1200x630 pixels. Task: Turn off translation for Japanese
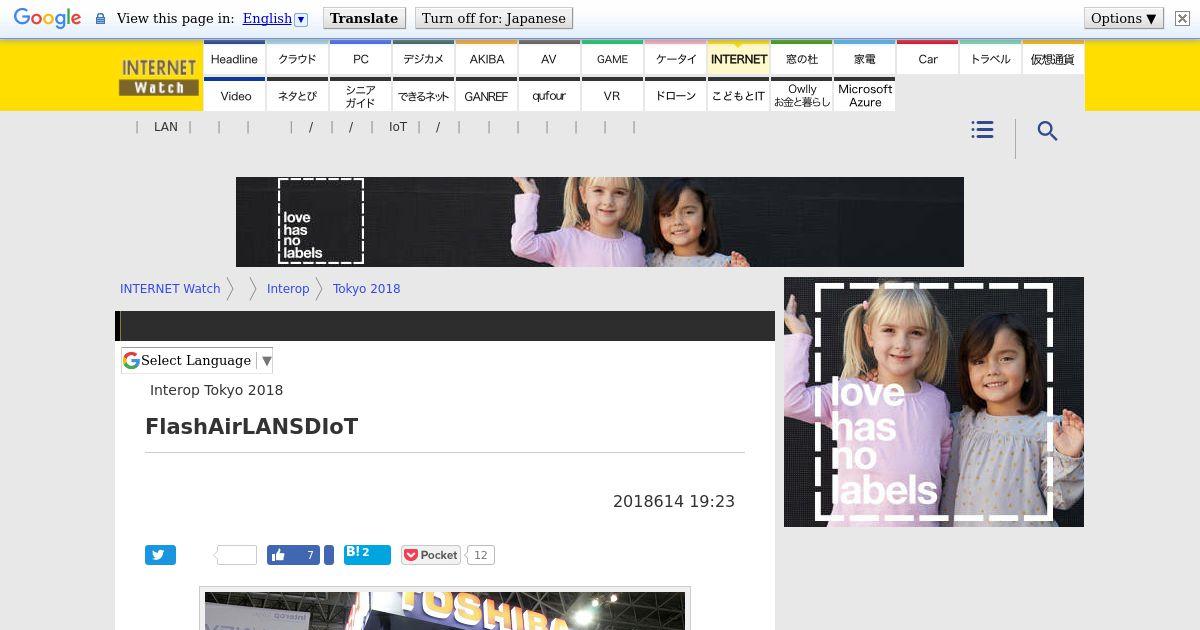click(494, 18)
